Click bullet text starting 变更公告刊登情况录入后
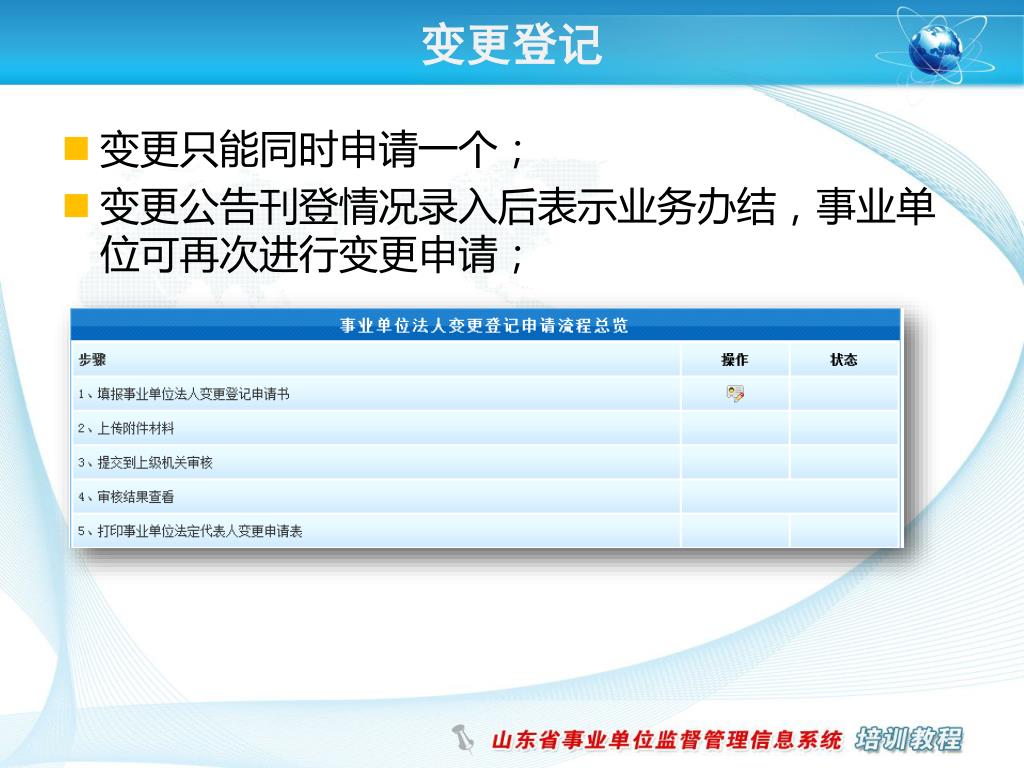 (x=517, y=230)
